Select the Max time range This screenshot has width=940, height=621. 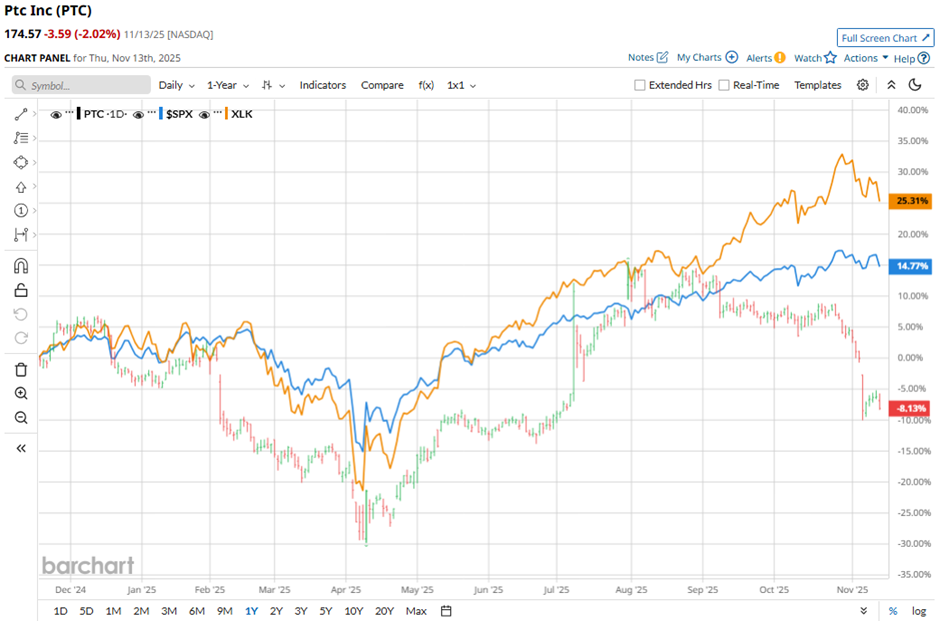416,611
